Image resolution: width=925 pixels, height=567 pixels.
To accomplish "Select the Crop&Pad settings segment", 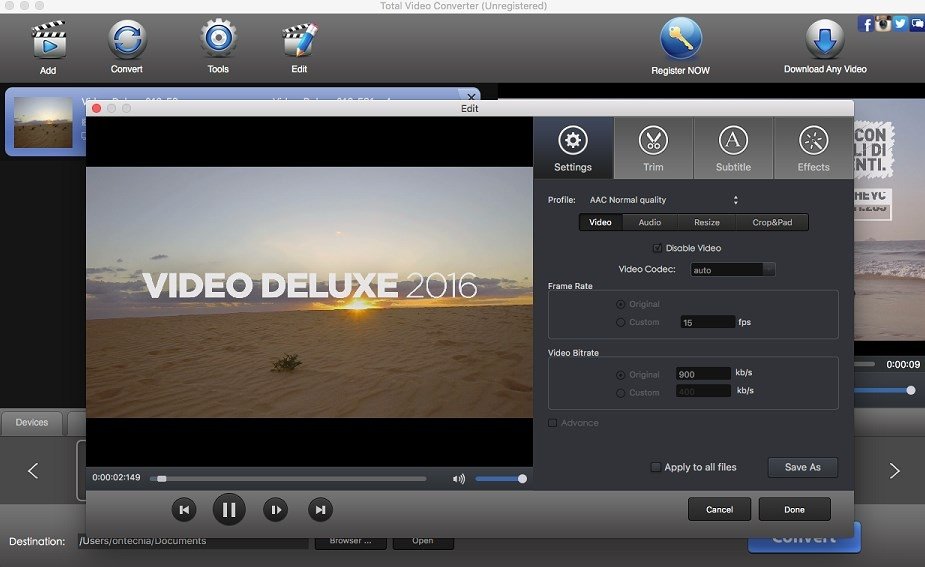I will click(772, 222).
